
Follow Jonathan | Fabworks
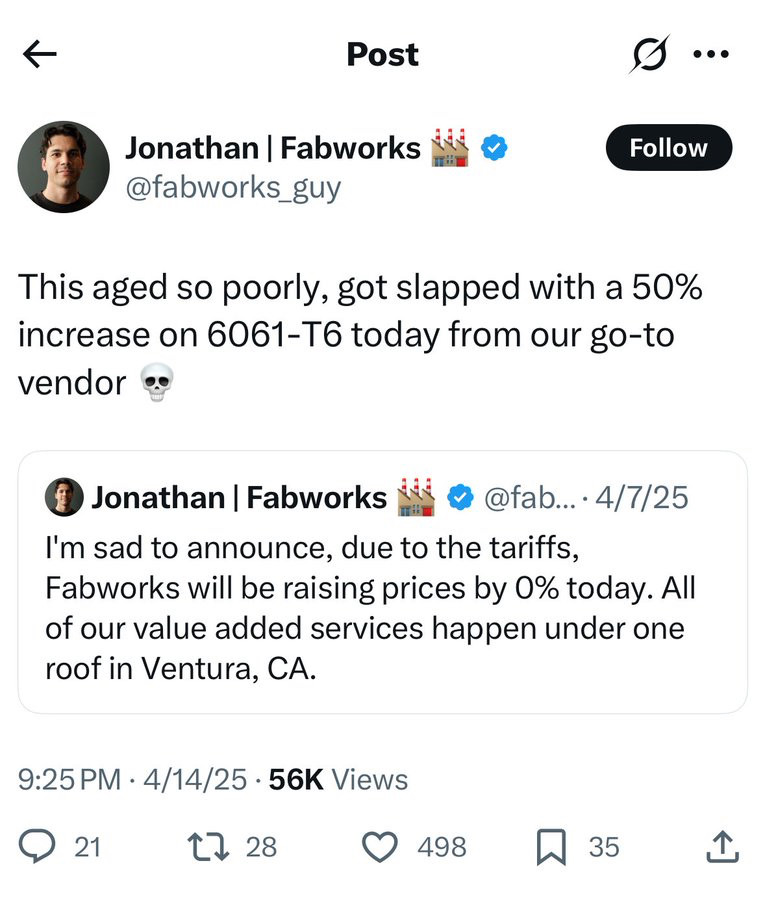669,148
